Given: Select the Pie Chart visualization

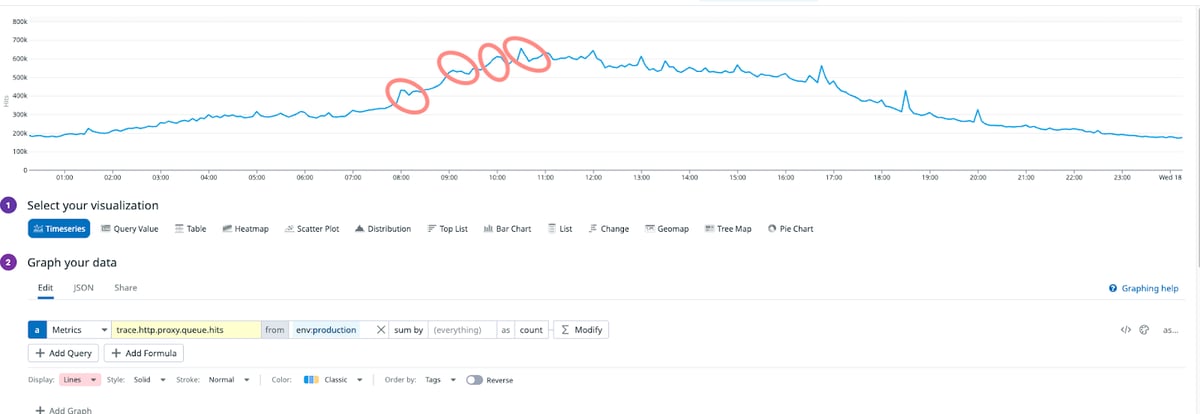Looking at the screenshot, I should coord(790,229).
